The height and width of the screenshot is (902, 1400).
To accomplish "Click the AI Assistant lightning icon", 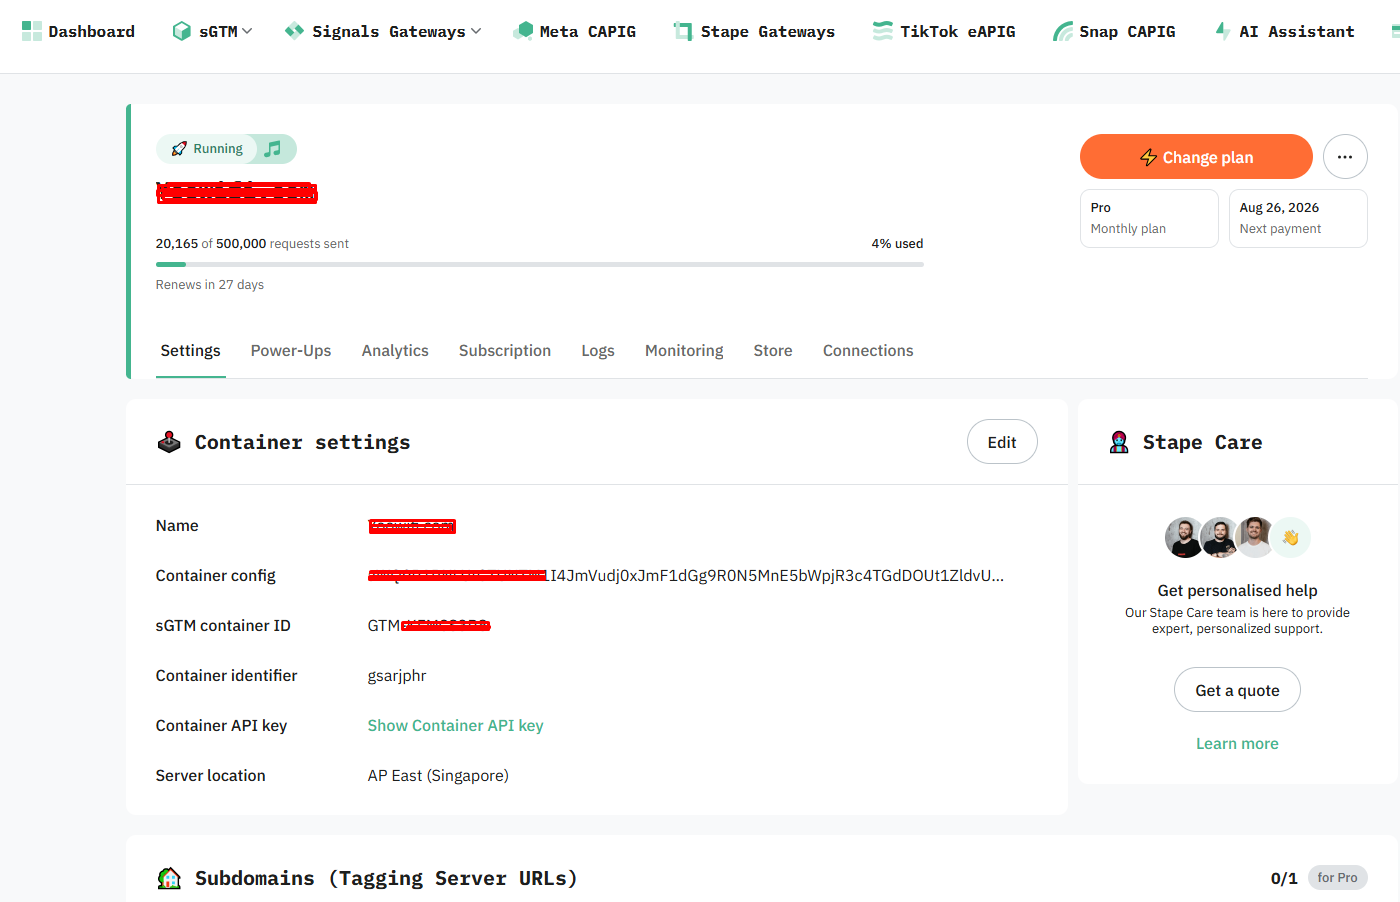I will point(1223,31).
